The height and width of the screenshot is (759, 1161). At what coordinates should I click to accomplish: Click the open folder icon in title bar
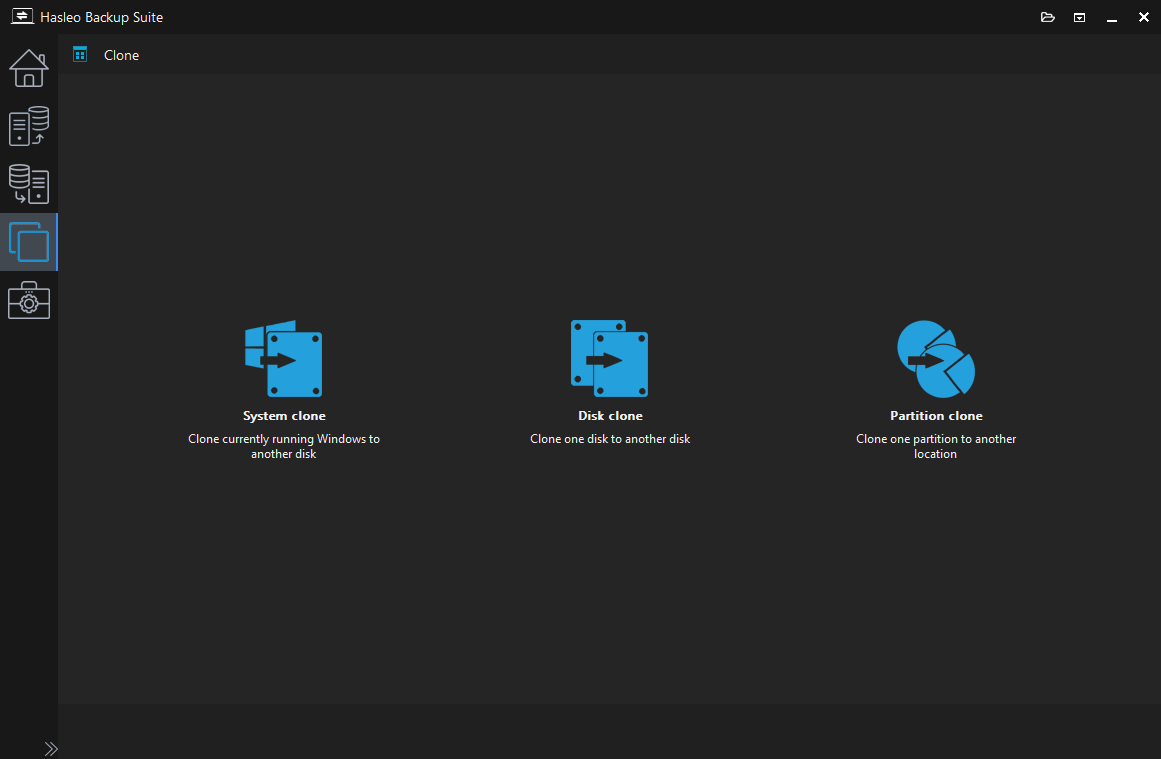click(x=1047, y=17)
